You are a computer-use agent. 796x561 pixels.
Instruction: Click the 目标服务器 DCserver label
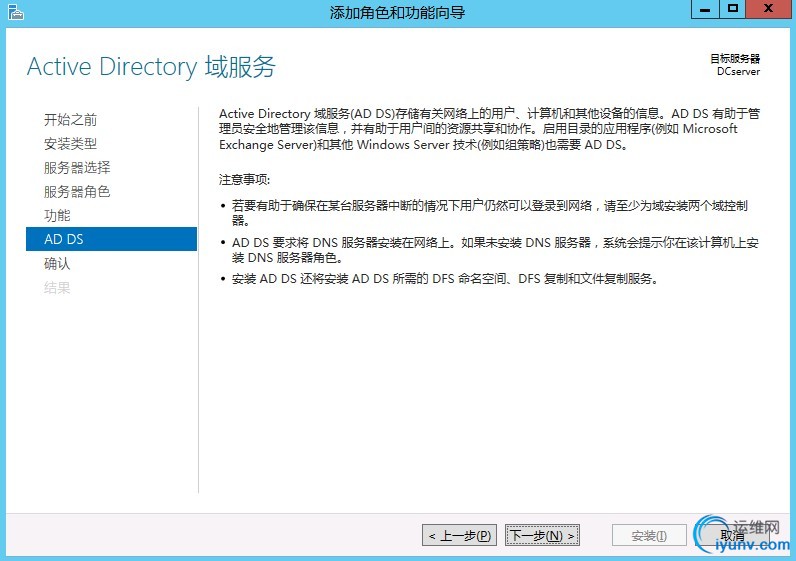coord(735,66)
